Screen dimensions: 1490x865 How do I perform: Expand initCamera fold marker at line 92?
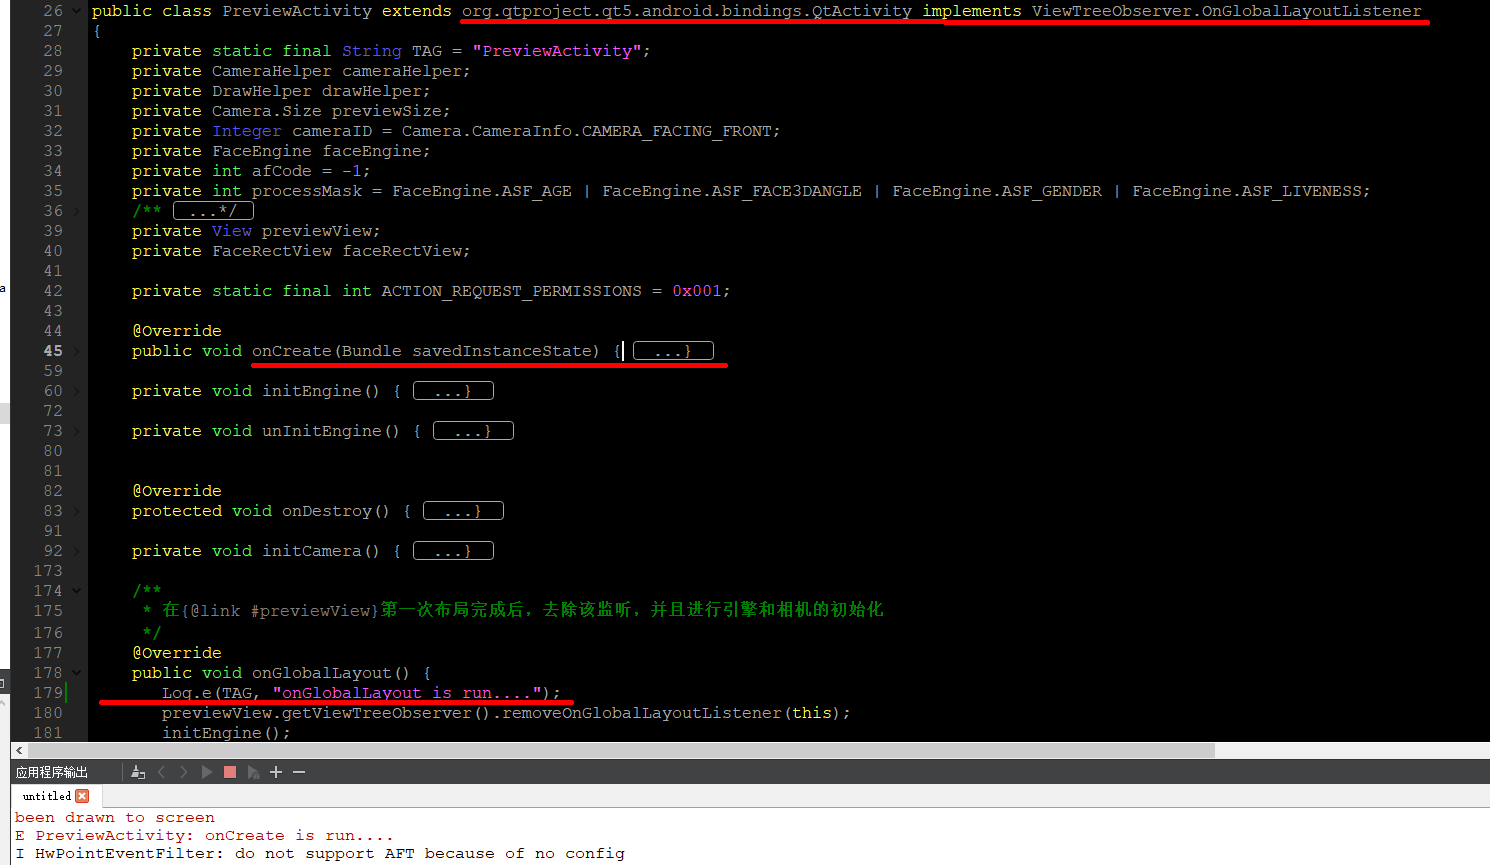[76, 551]
